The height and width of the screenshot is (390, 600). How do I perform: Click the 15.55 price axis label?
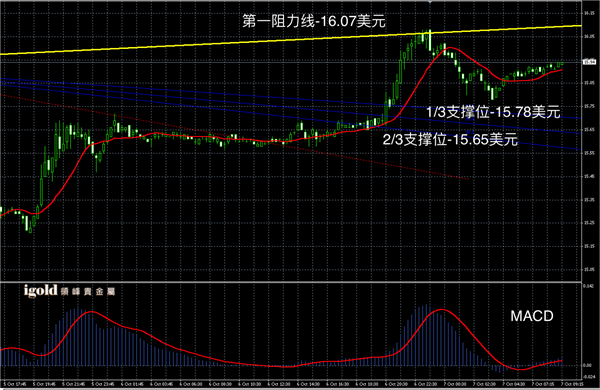pyautogui.click(x=589, y=153)
